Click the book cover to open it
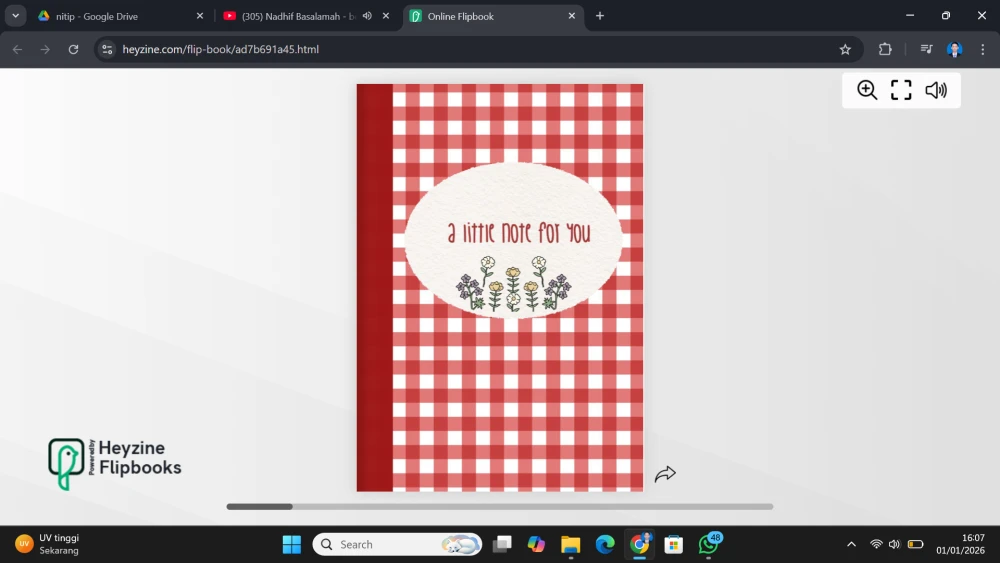This screenshot has height=563, width=1000. [500, 288]
